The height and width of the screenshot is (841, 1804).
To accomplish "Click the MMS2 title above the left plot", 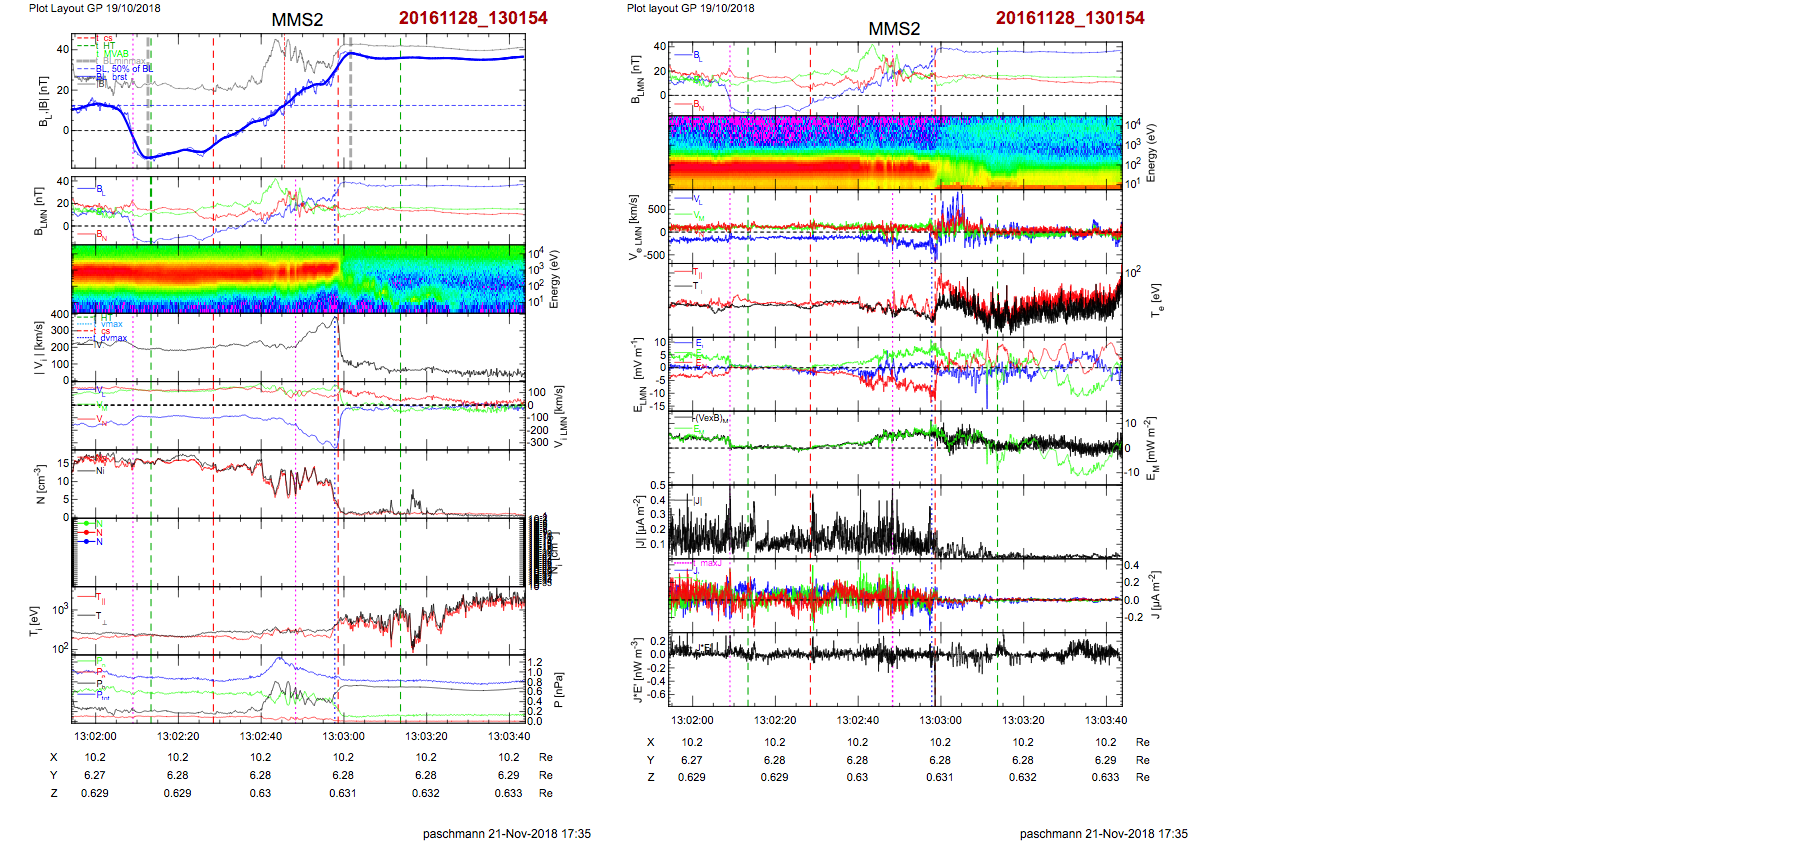I will pos(297,20).
